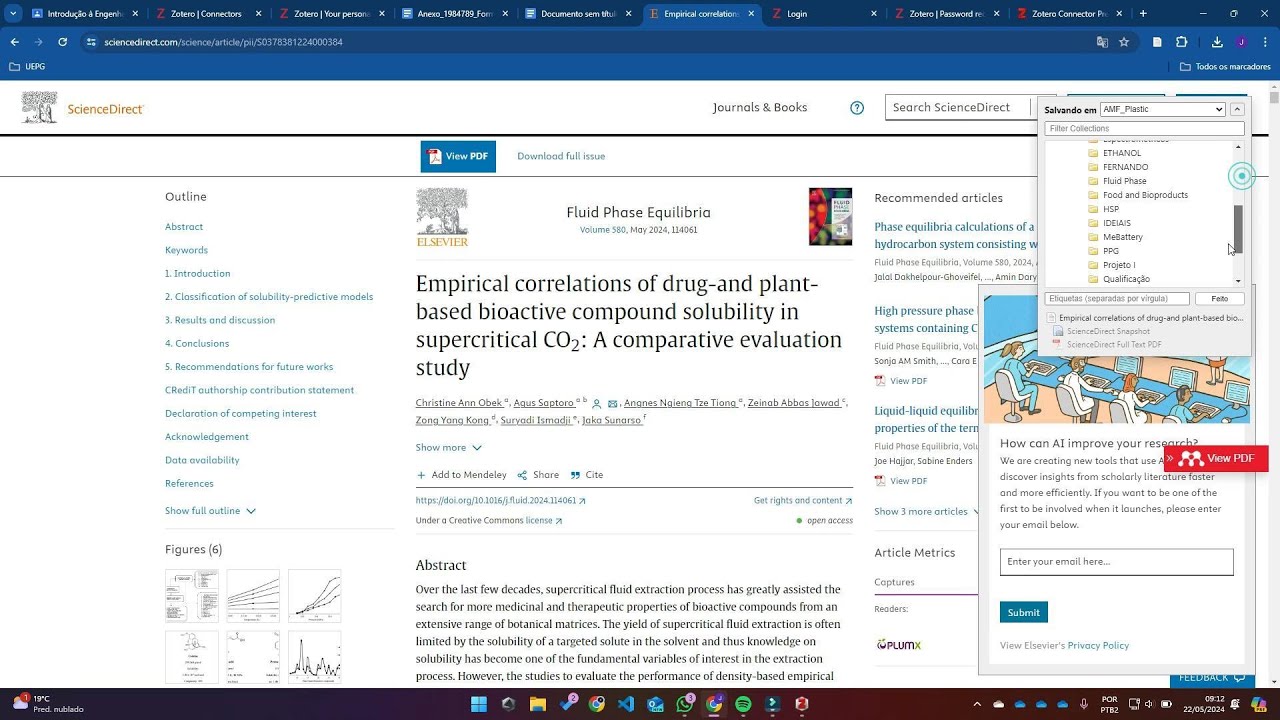The height and width of the screenshot is (720, 1280).
Task: Open Spotify from the taskbar
Action: coord(743,704)
